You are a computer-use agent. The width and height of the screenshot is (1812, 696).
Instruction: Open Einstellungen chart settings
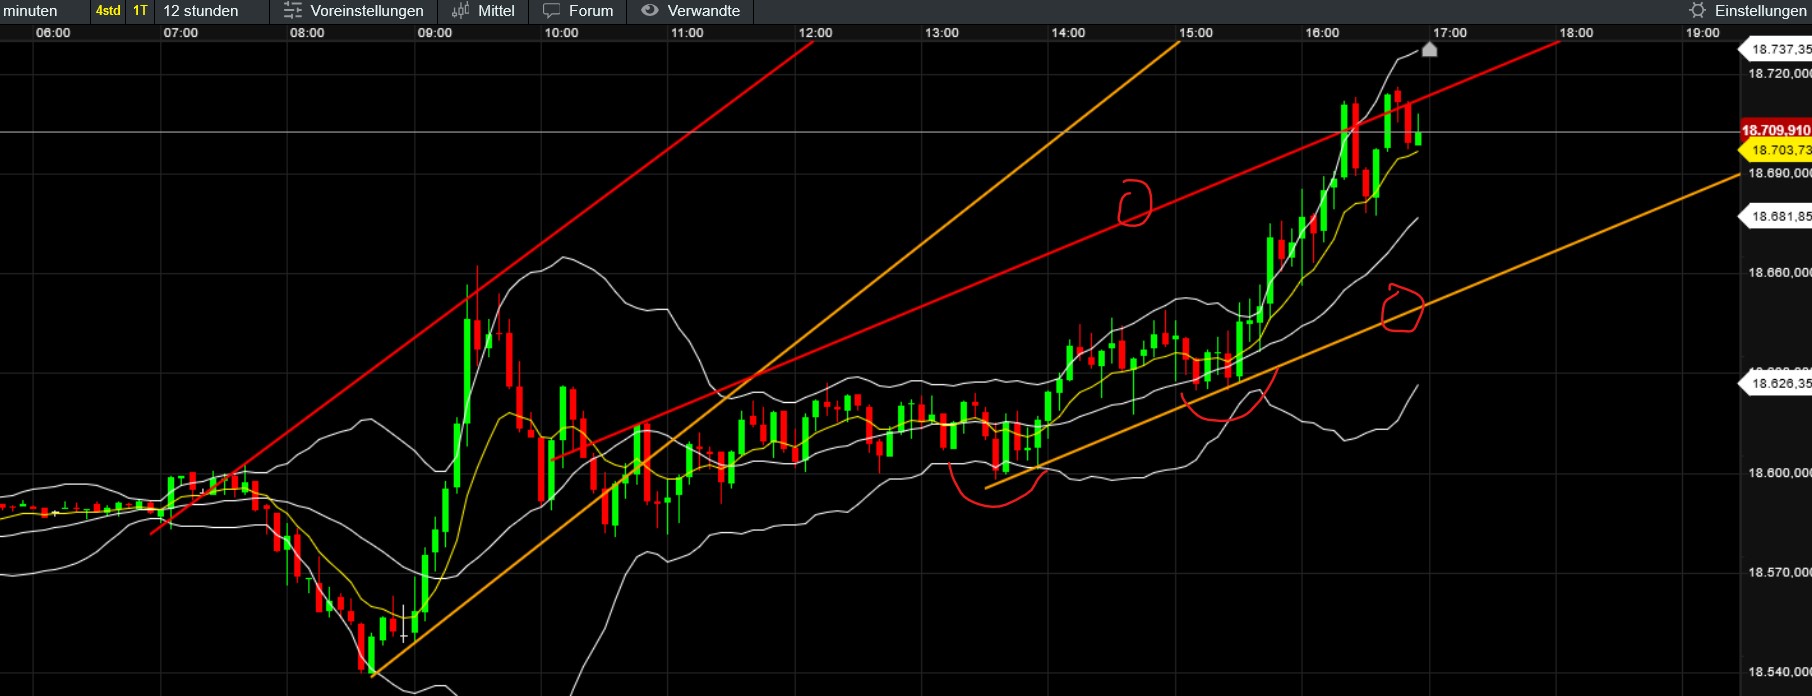[x=1749, y=11]
